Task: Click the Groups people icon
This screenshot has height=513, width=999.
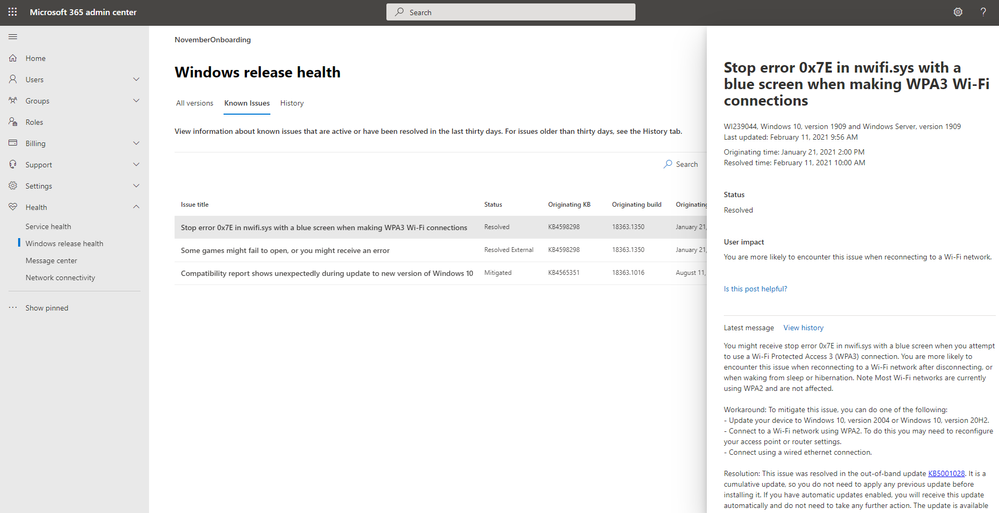Action: coord(13,101)
